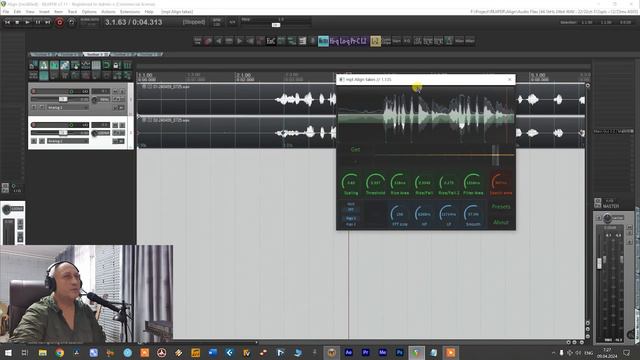The image size is (640, 360).
Task: Adjust track 2 volume fader
Action: [62, 133]
